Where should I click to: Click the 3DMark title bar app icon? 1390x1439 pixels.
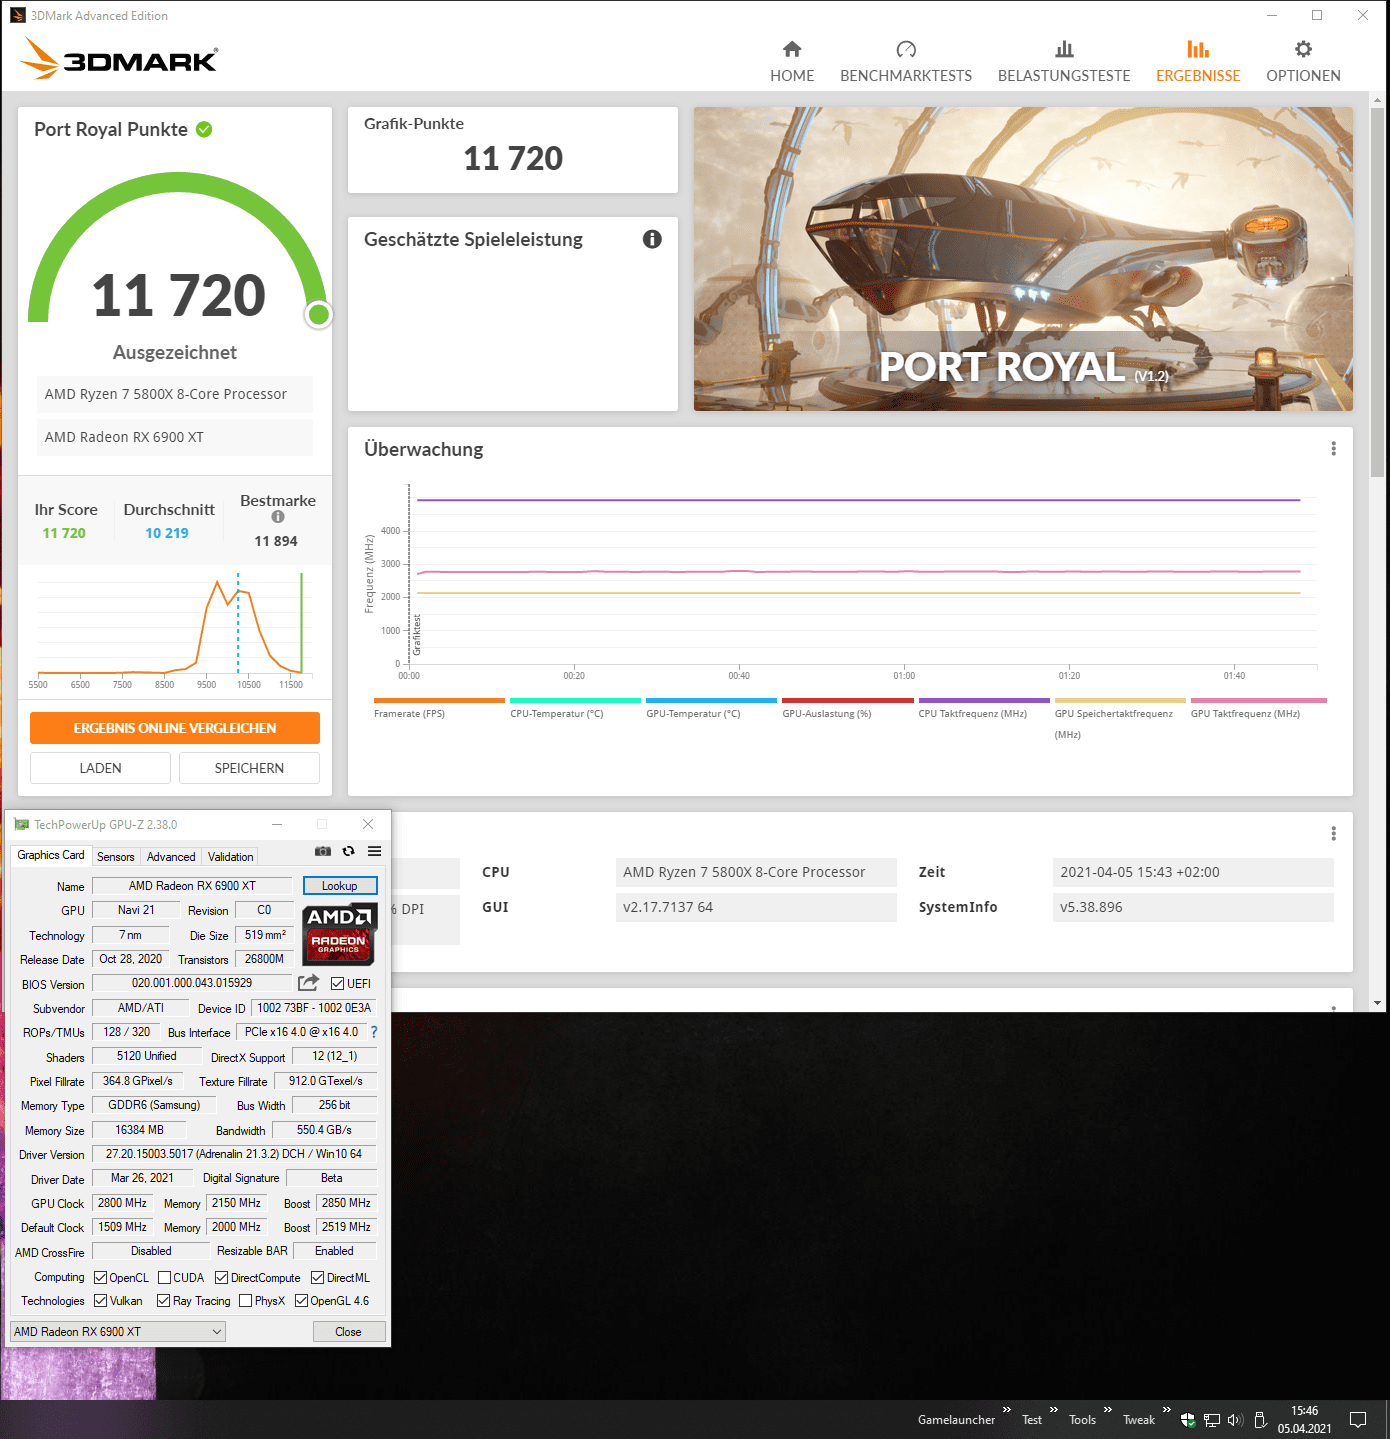coord(18,15)
